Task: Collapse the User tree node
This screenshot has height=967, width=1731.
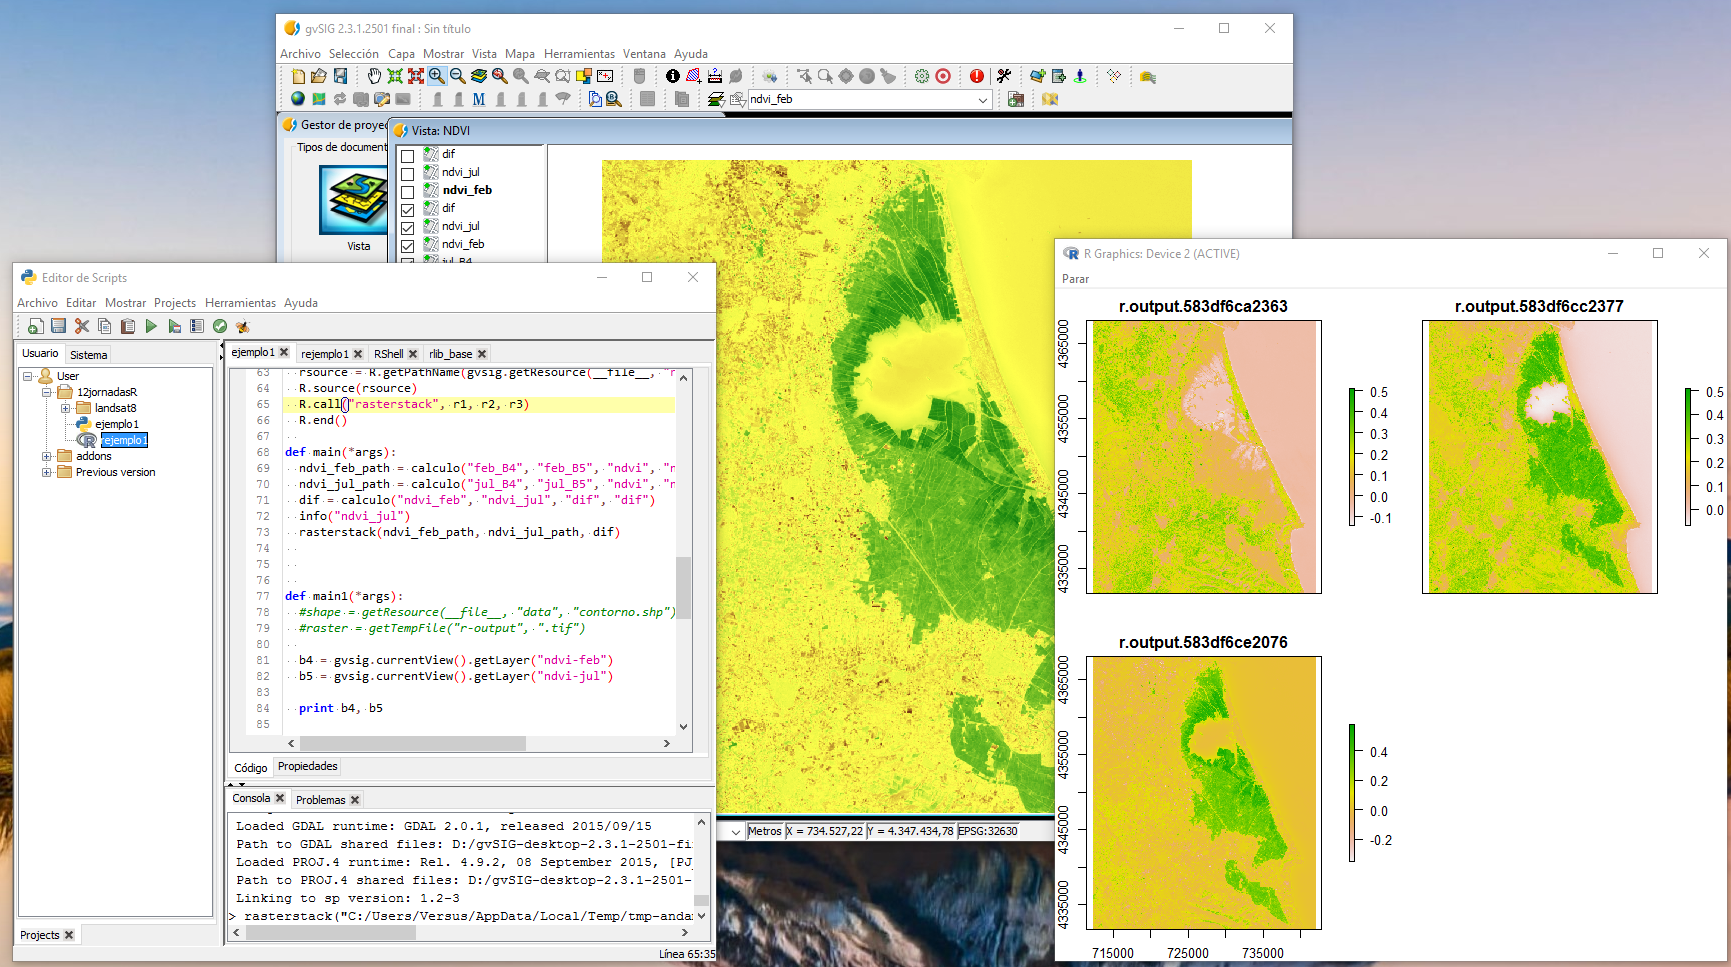Action: tap(28, 376)
